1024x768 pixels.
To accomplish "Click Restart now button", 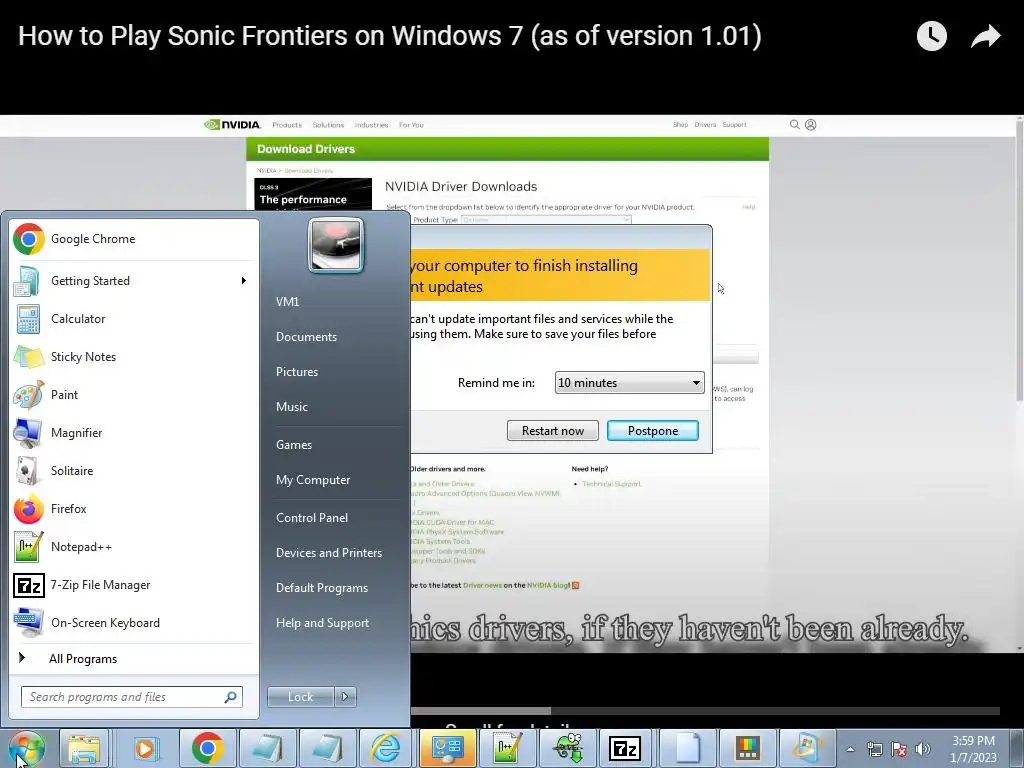I will pos(552,430).
